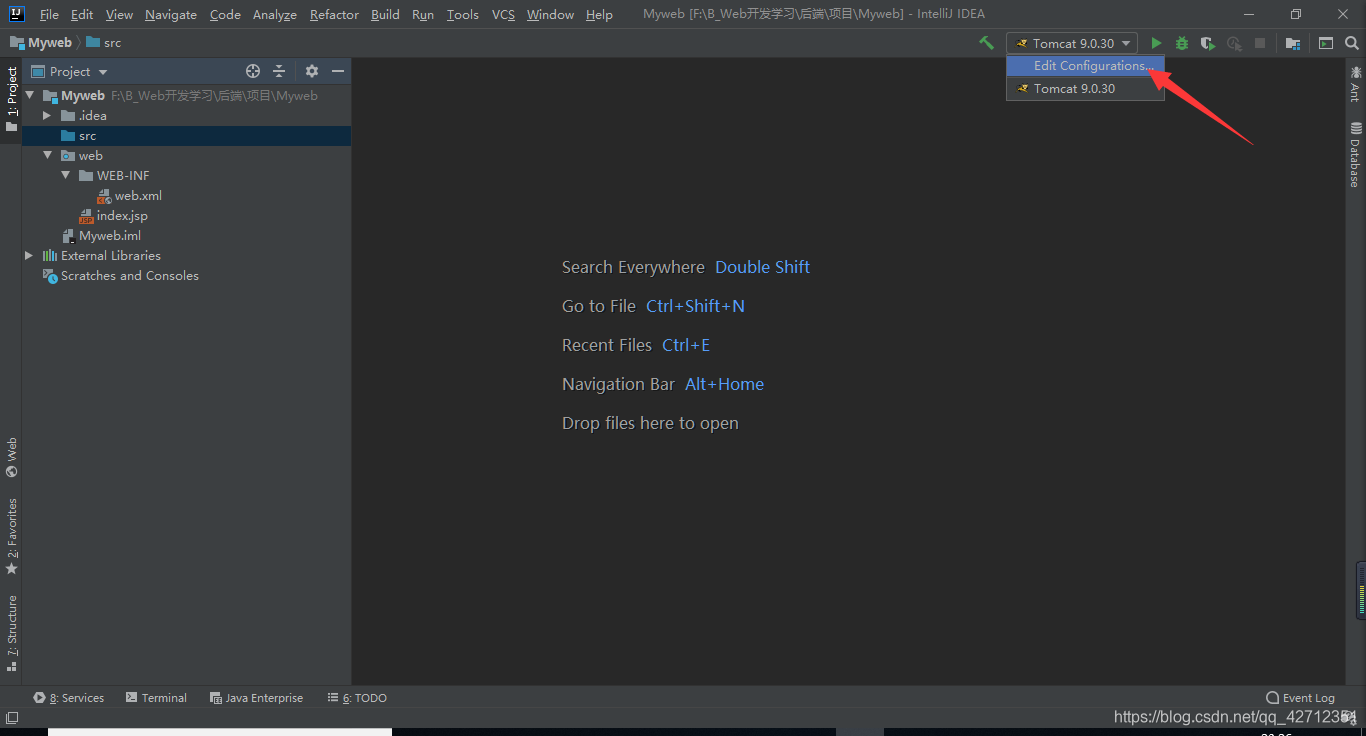The image size is (1366, 736).
Task: Open the Help menu
Action: click(x=599, y=15)
